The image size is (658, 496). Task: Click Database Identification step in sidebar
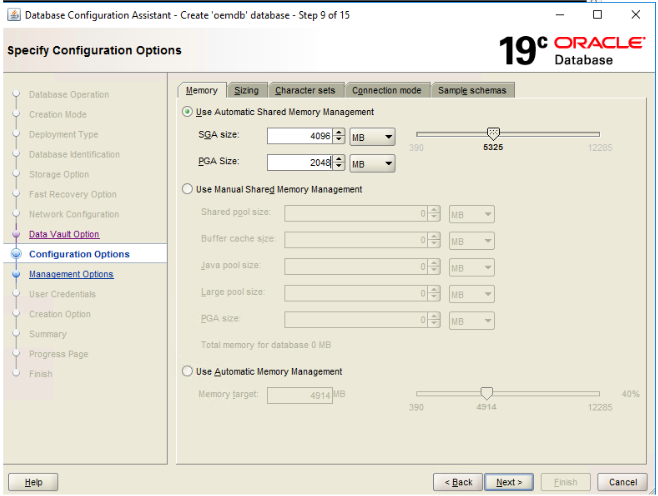(x=74, y=154)
